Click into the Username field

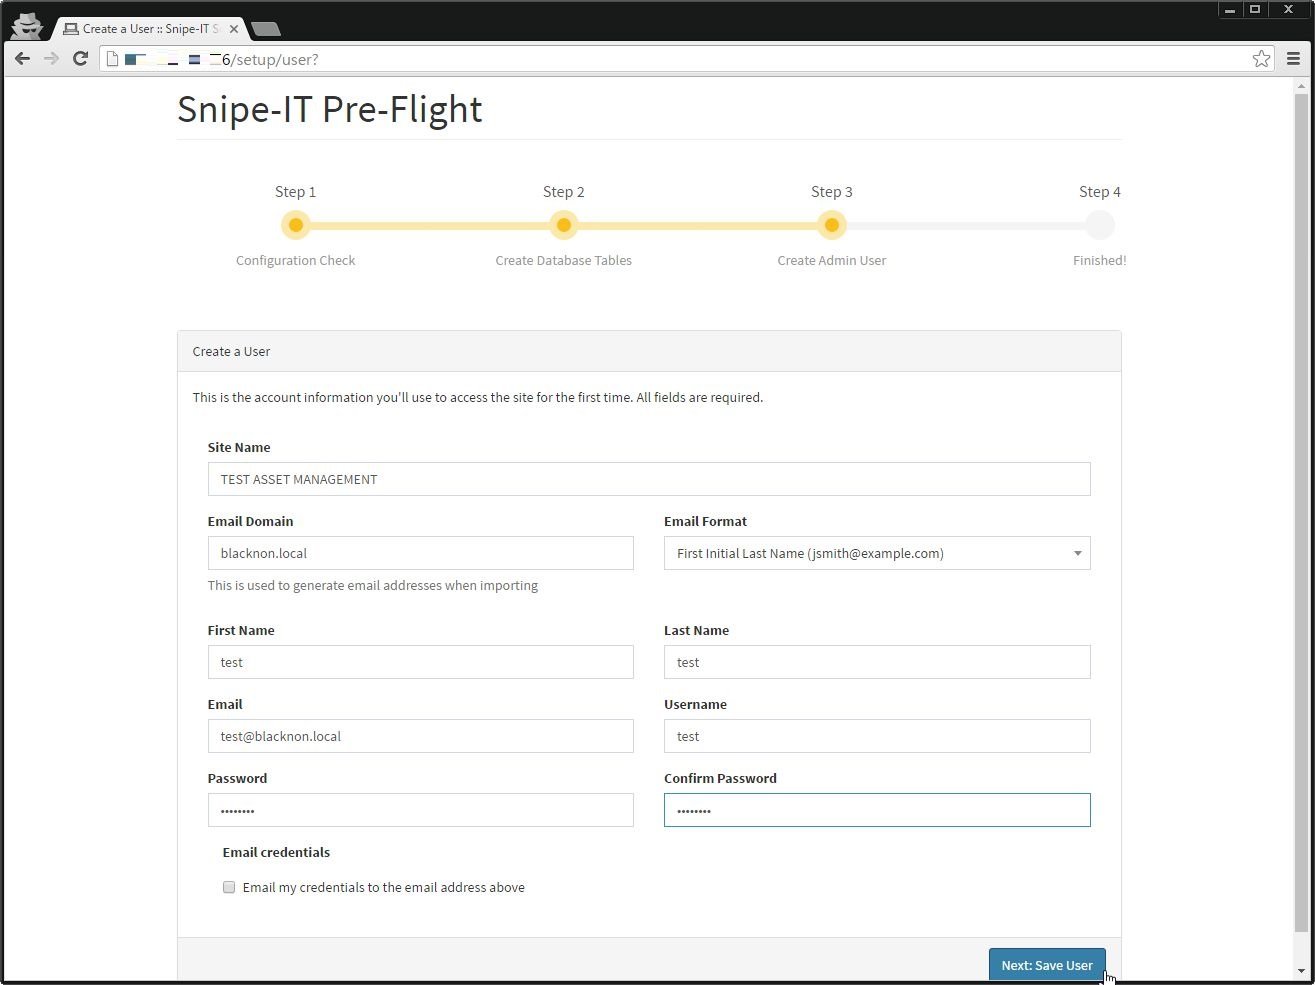pos(876,736)
